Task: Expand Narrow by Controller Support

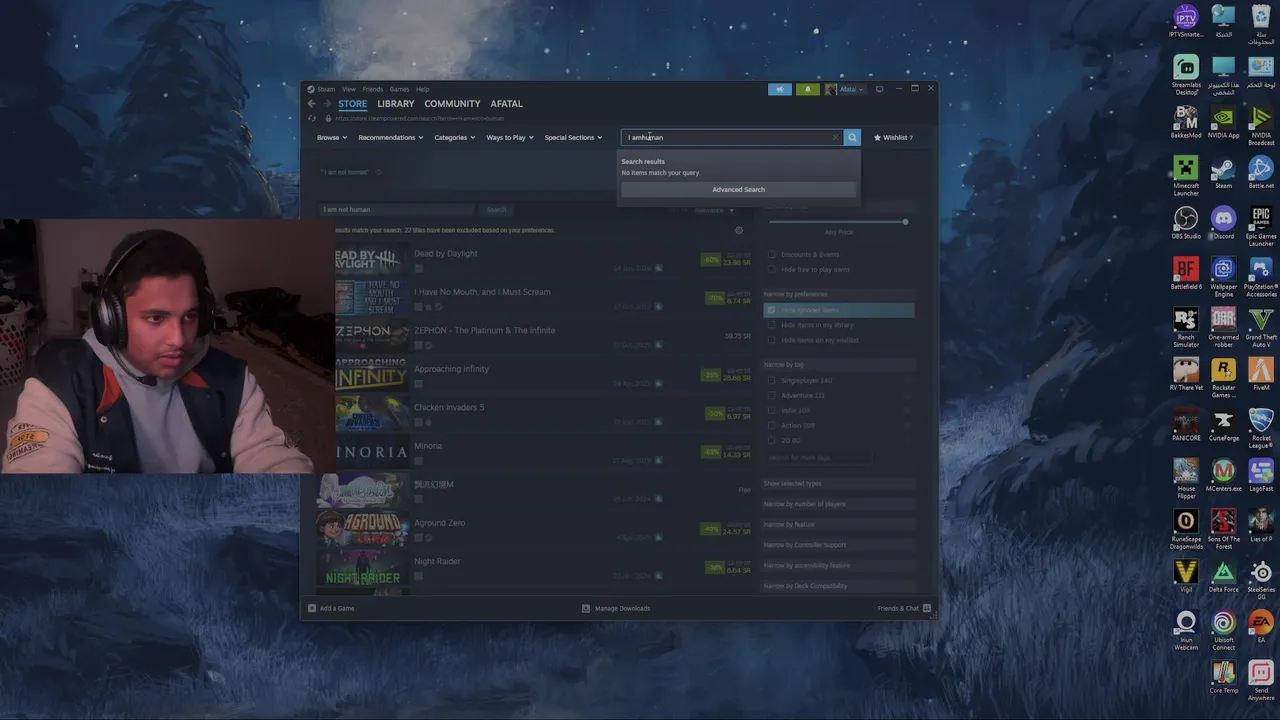Action: [x=839, y=545]
